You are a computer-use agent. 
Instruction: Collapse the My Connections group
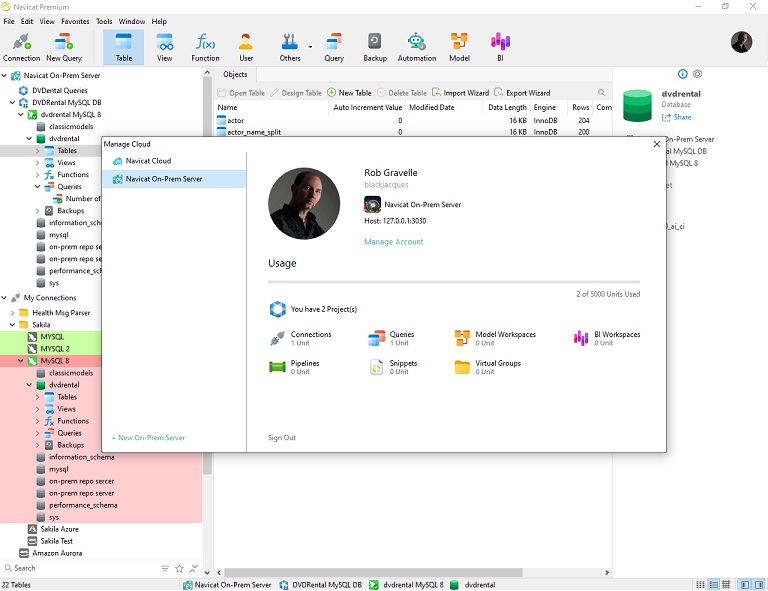click(x=4, y=298)
